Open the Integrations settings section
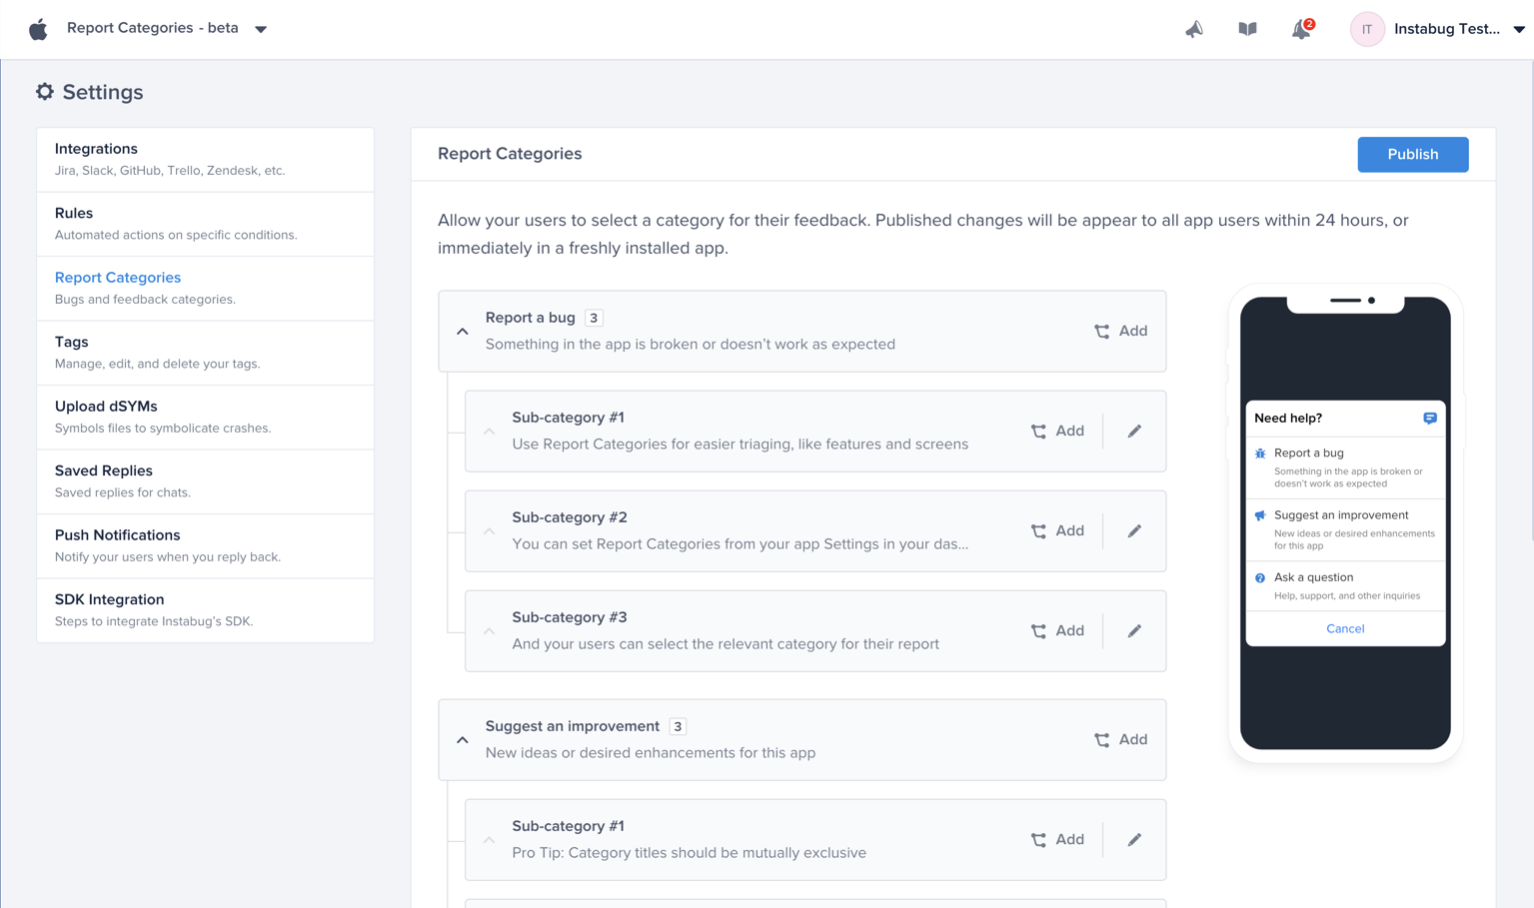Viewport: 1534px width, 908px height. tap(205, 159)
